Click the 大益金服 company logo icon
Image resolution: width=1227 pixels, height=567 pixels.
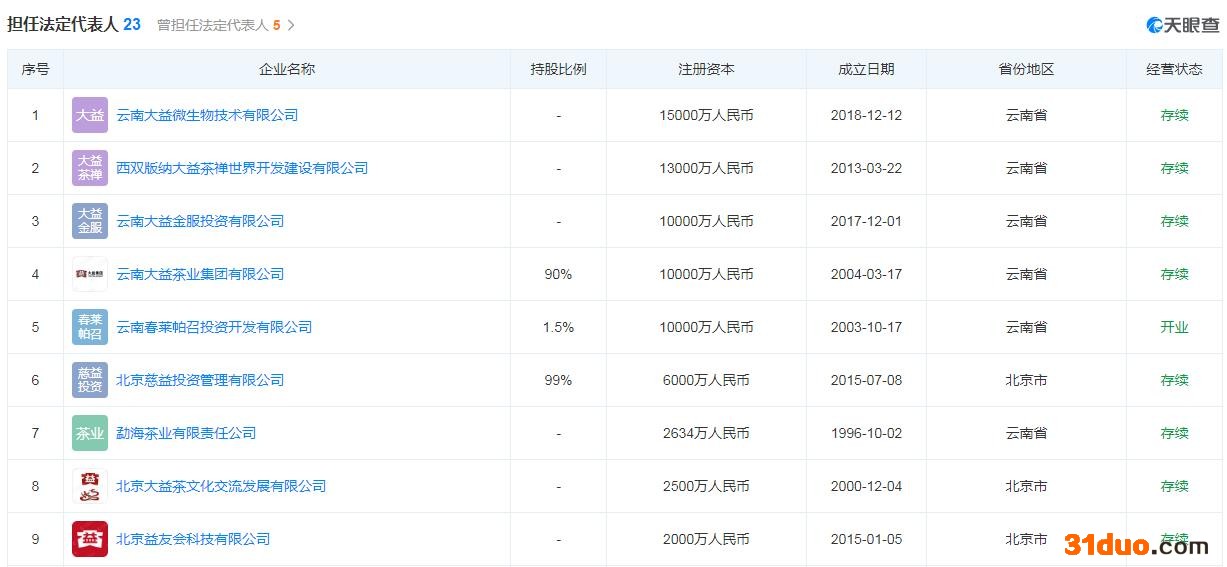[x=89, y=221]
